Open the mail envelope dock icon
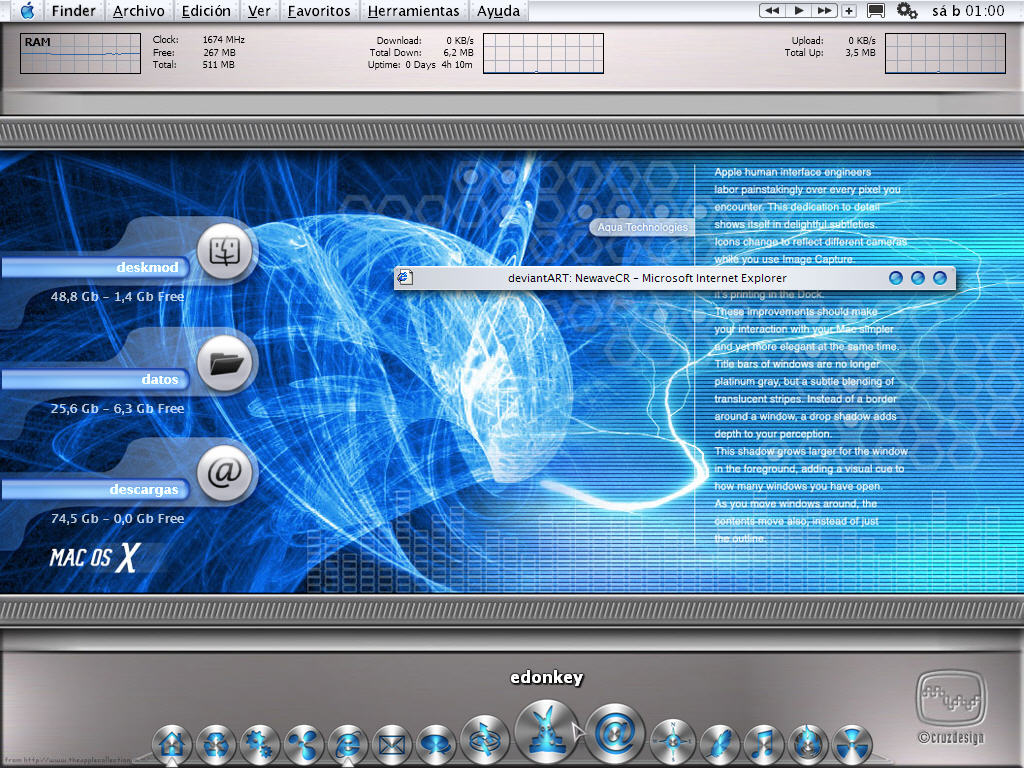The width and height of the screenshot is (1024, 768). [392, 744]
